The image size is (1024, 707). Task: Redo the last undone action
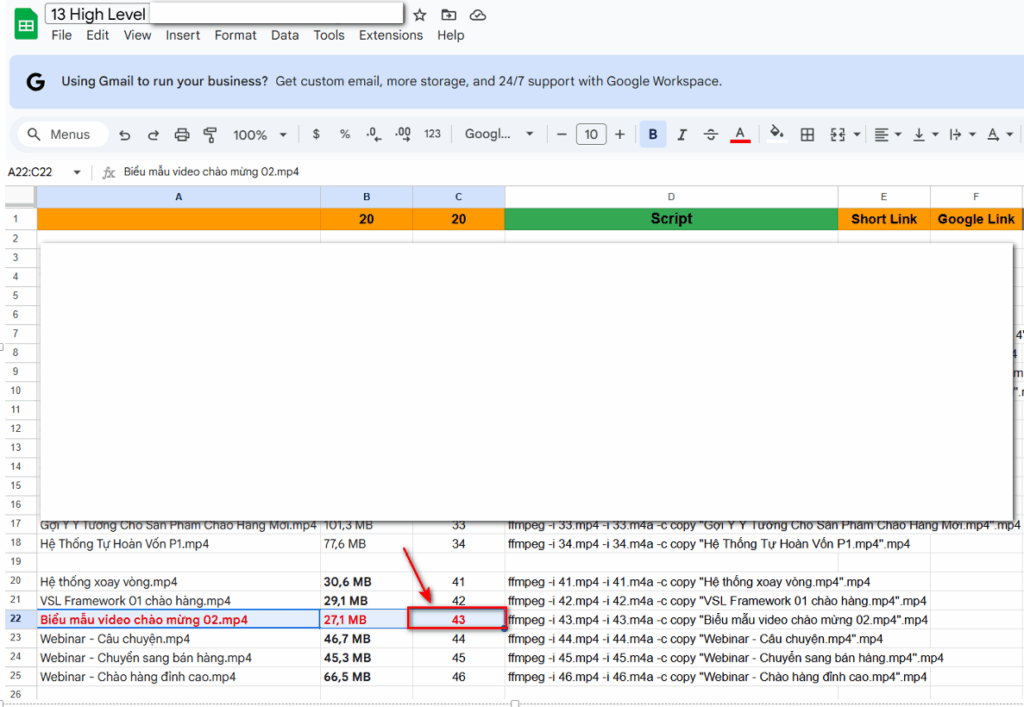click(153, 134)
